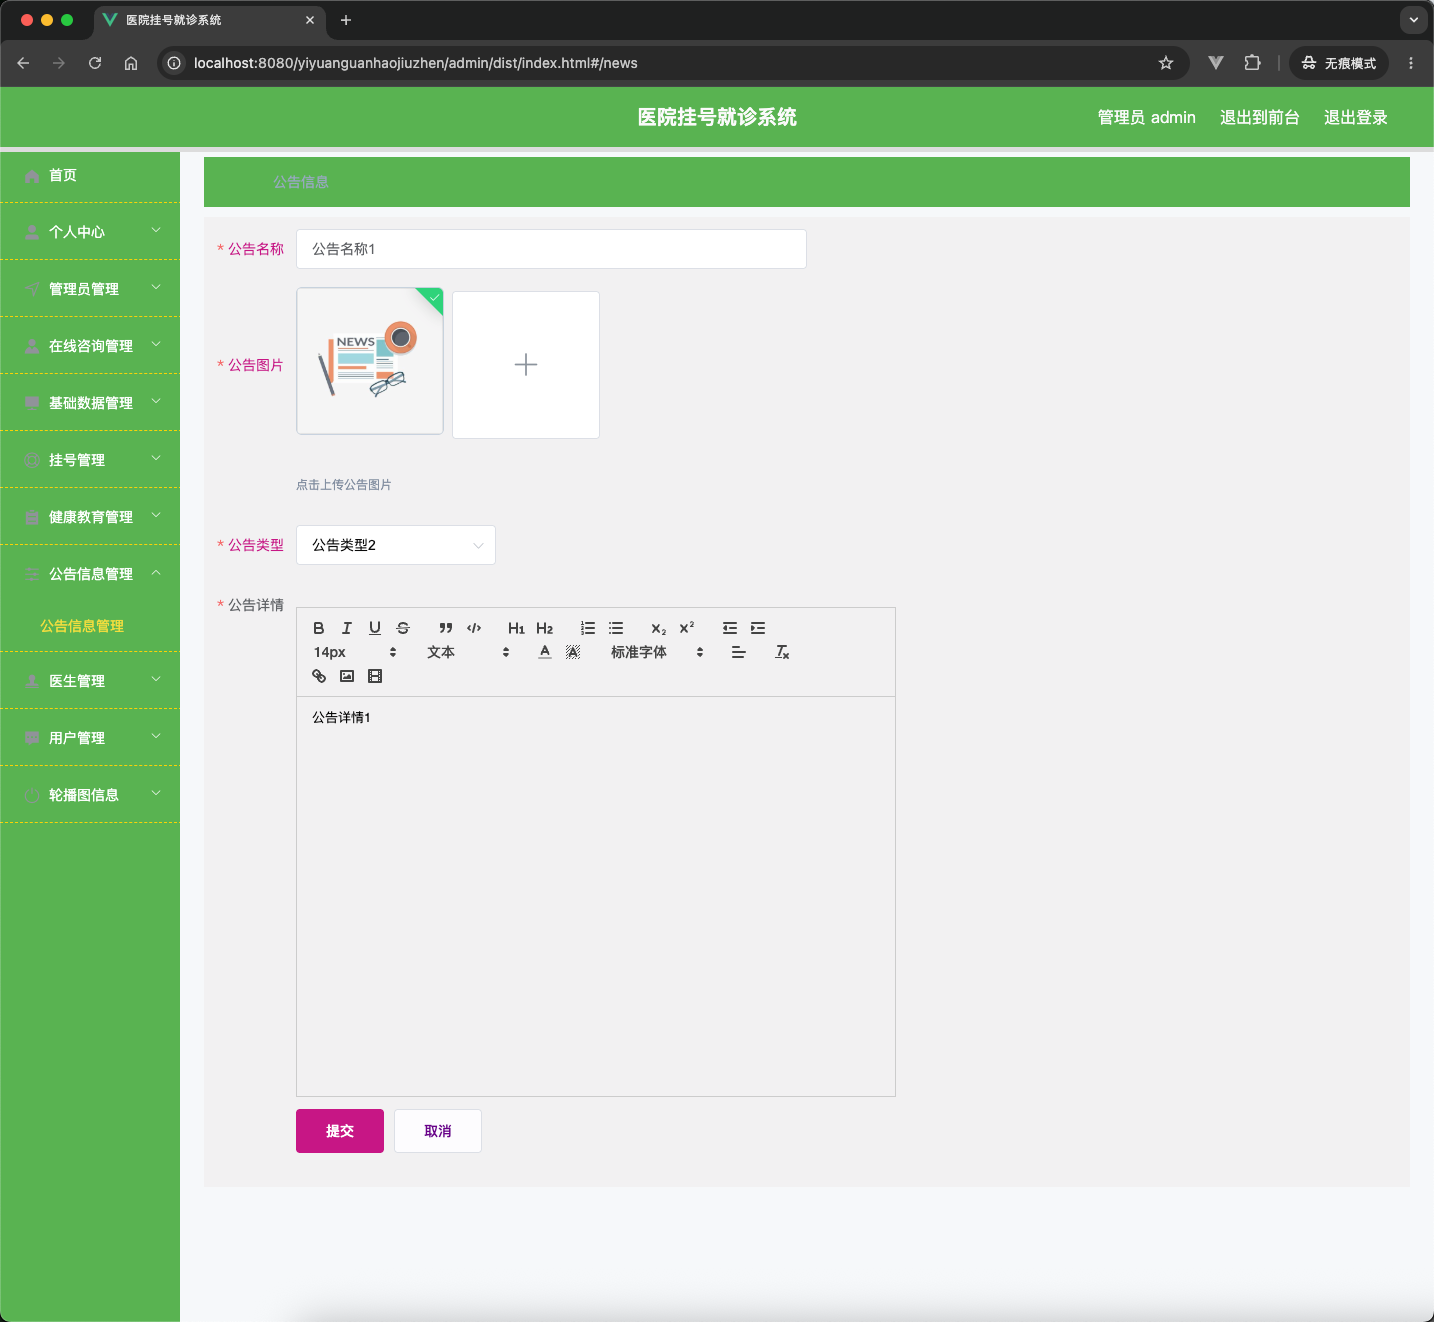Open the 文本 heading style dropdown

(x=468, y=652)
